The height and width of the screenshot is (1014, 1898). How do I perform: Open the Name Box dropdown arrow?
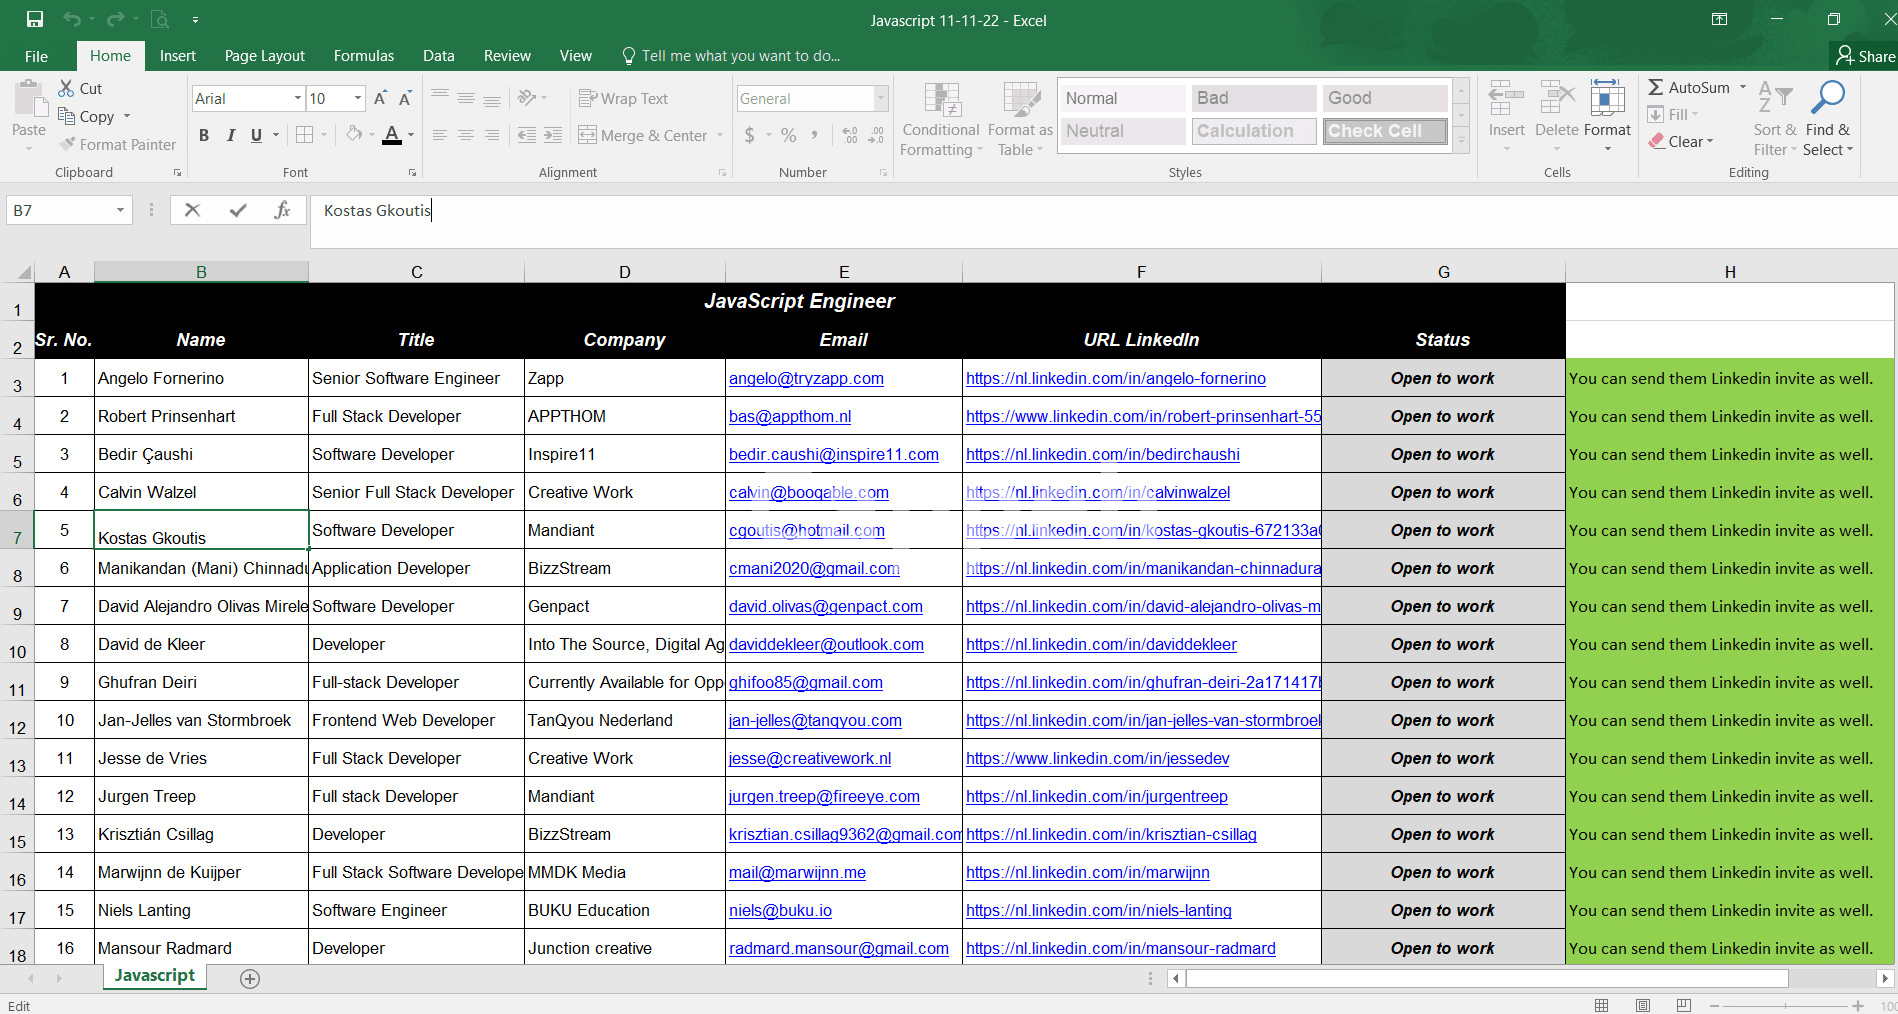tap(120, 210)
